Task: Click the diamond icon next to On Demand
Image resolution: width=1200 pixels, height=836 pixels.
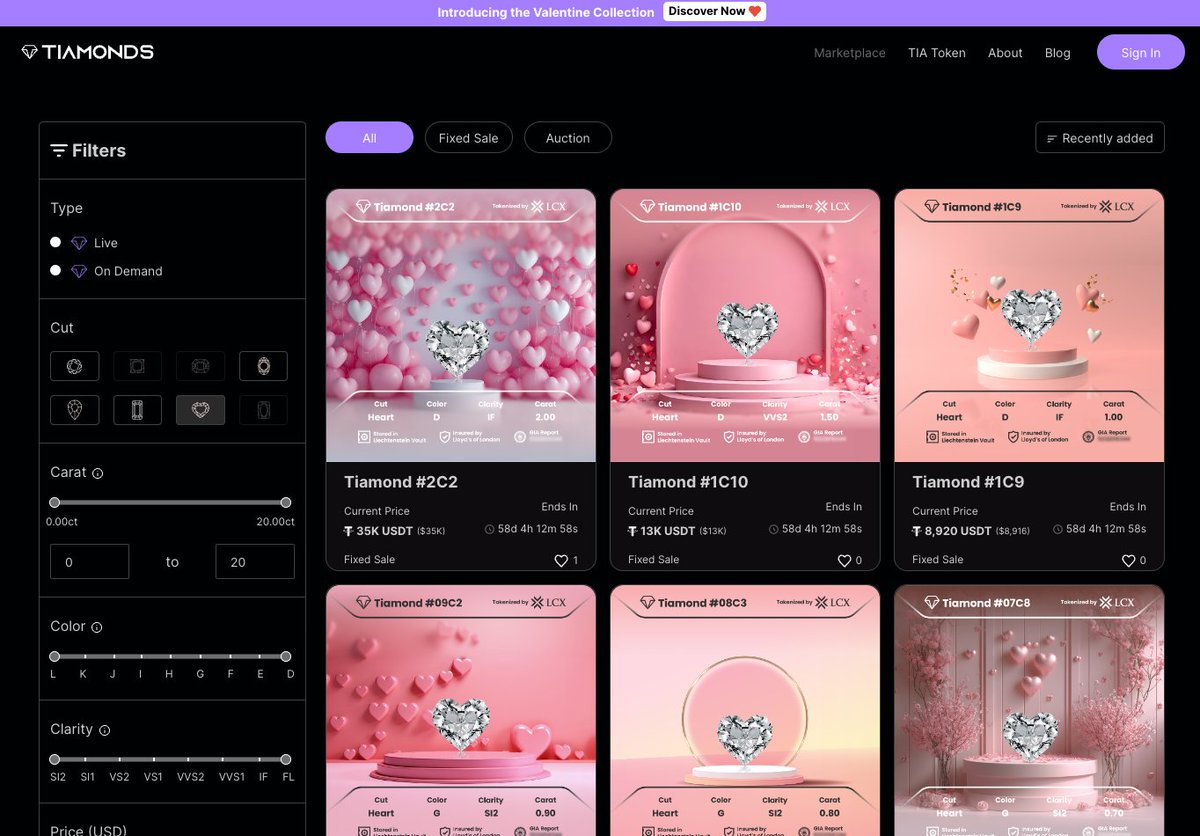Action: coord(79,271)
